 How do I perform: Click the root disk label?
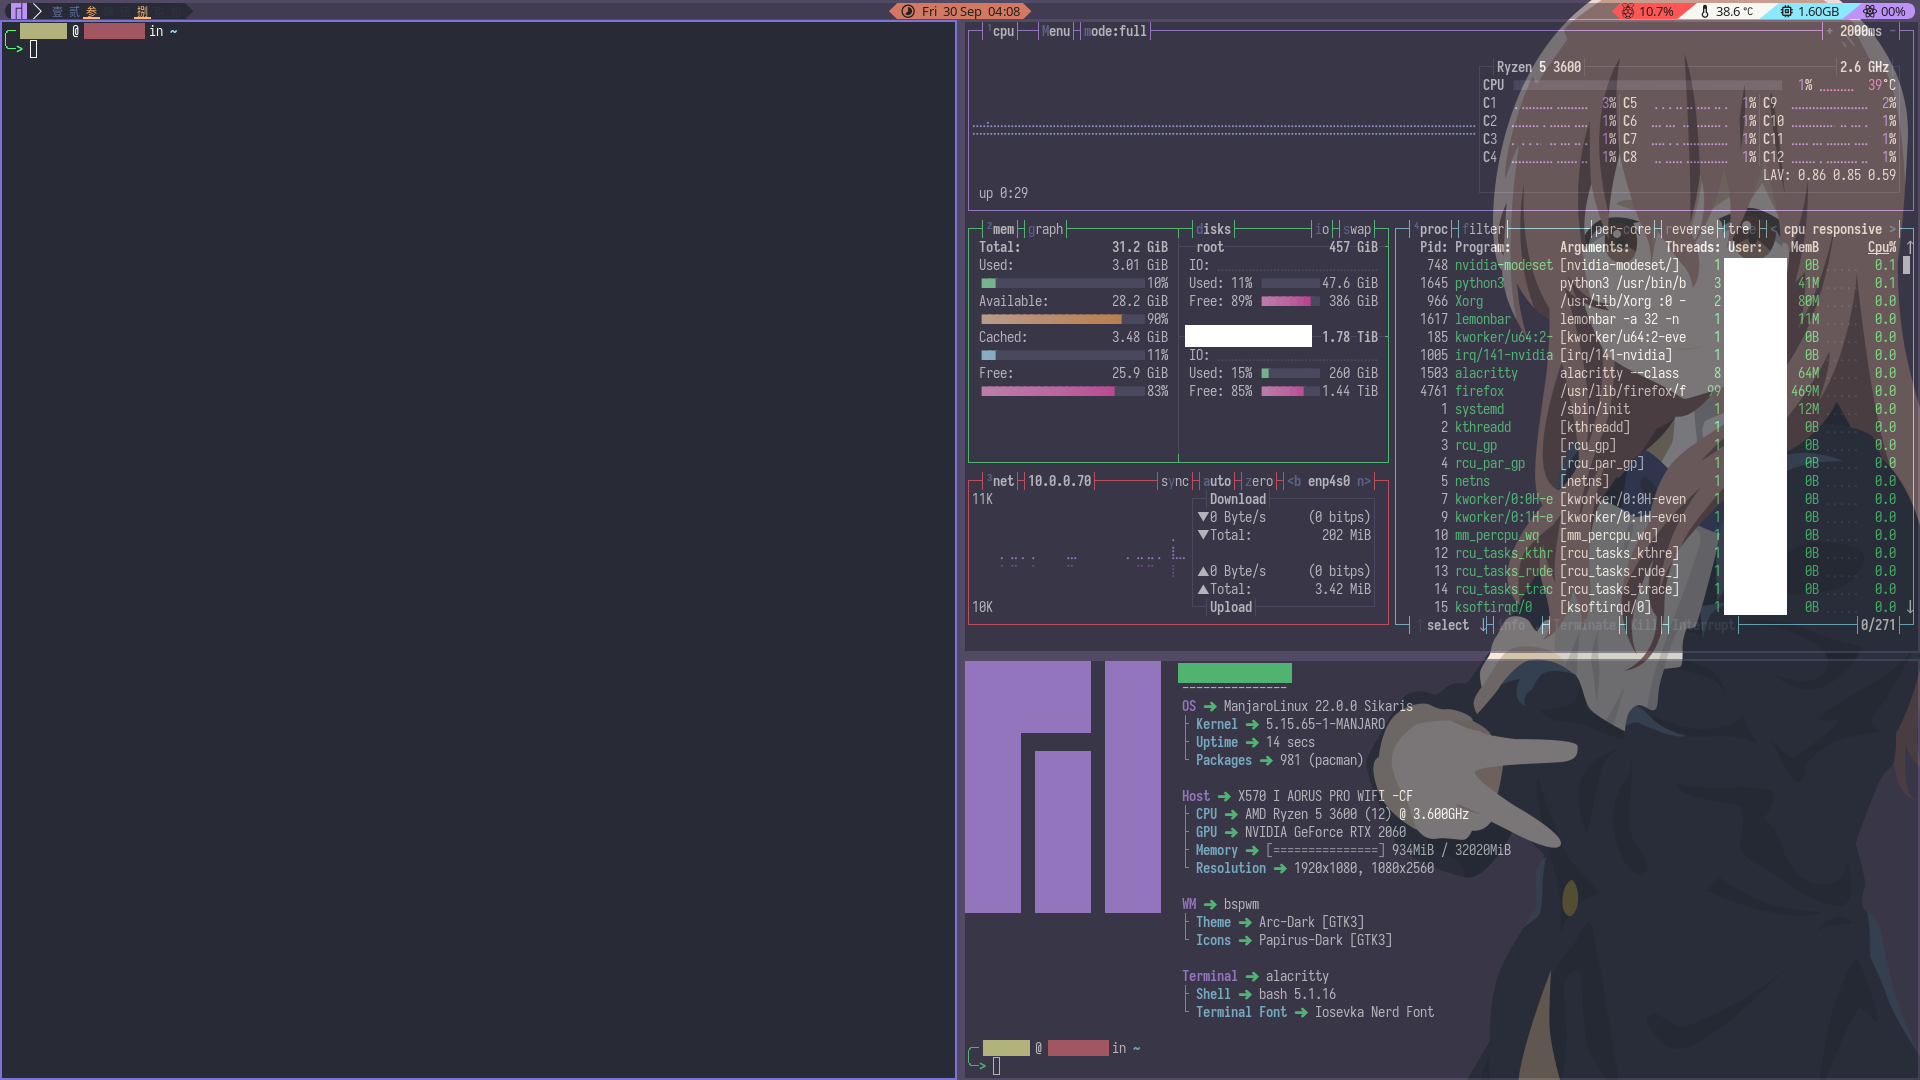[x=1210, y=247]
